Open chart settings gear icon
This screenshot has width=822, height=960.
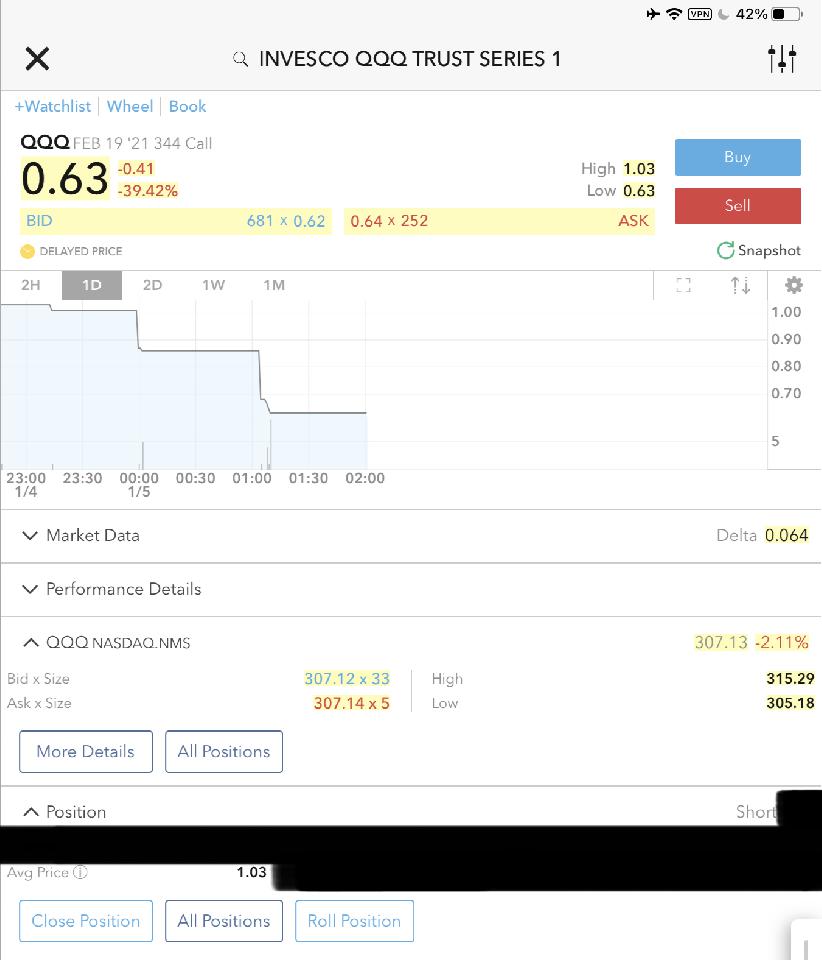point(794,285)
